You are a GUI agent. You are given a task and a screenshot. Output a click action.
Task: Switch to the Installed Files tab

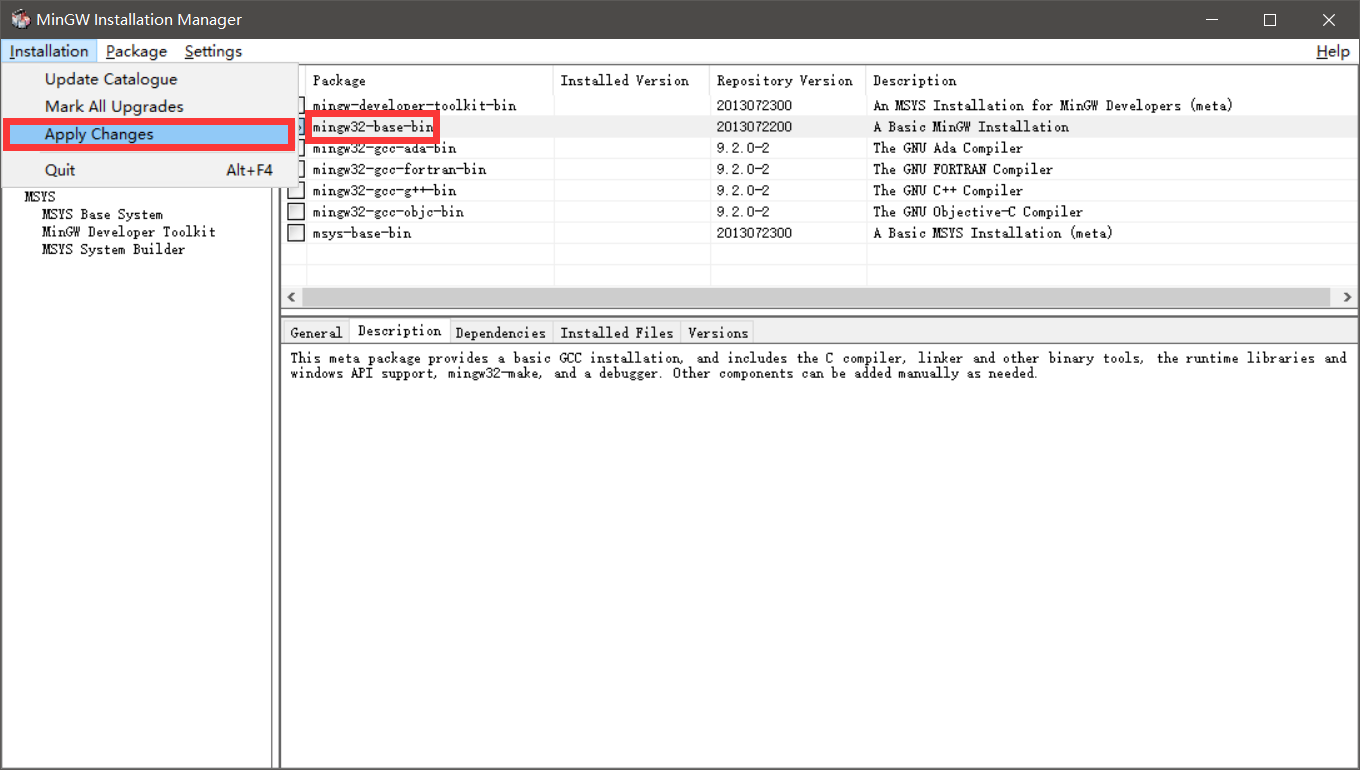coord(617,333)
